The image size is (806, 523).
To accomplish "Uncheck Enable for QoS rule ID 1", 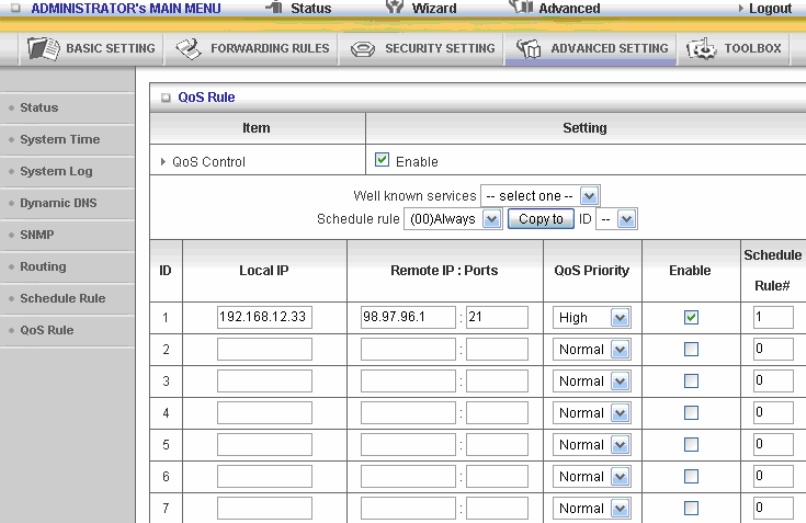I will click(x=692, y=317).
